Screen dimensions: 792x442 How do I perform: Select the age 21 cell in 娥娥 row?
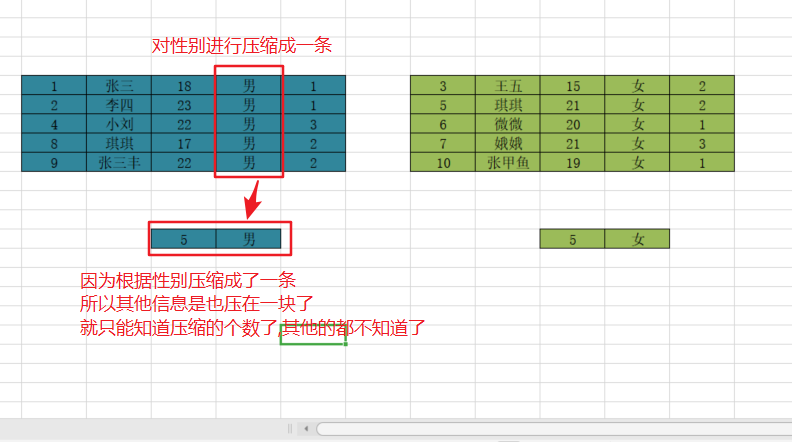click(x=572, y=143)
